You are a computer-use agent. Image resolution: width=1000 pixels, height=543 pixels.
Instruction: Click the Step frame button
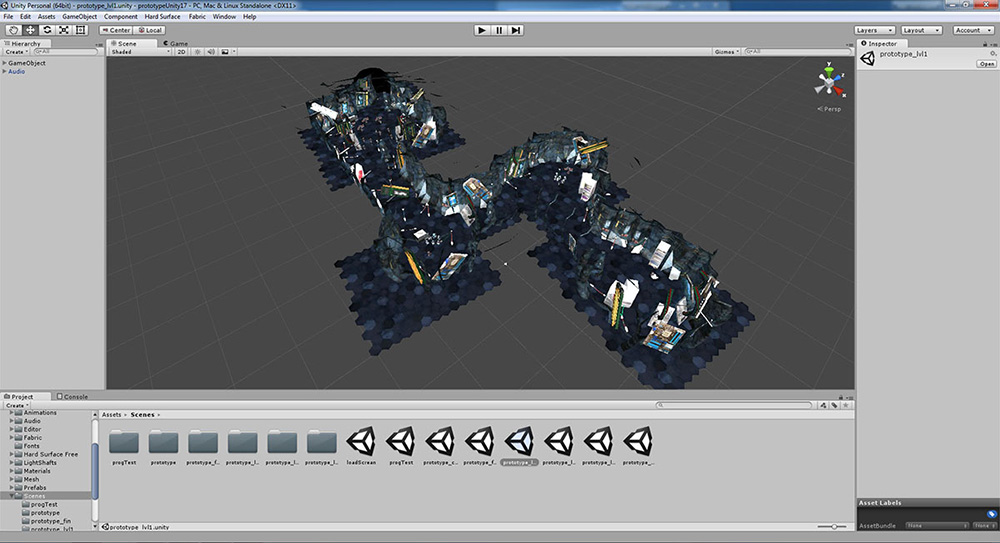click(x=516, y=30)
